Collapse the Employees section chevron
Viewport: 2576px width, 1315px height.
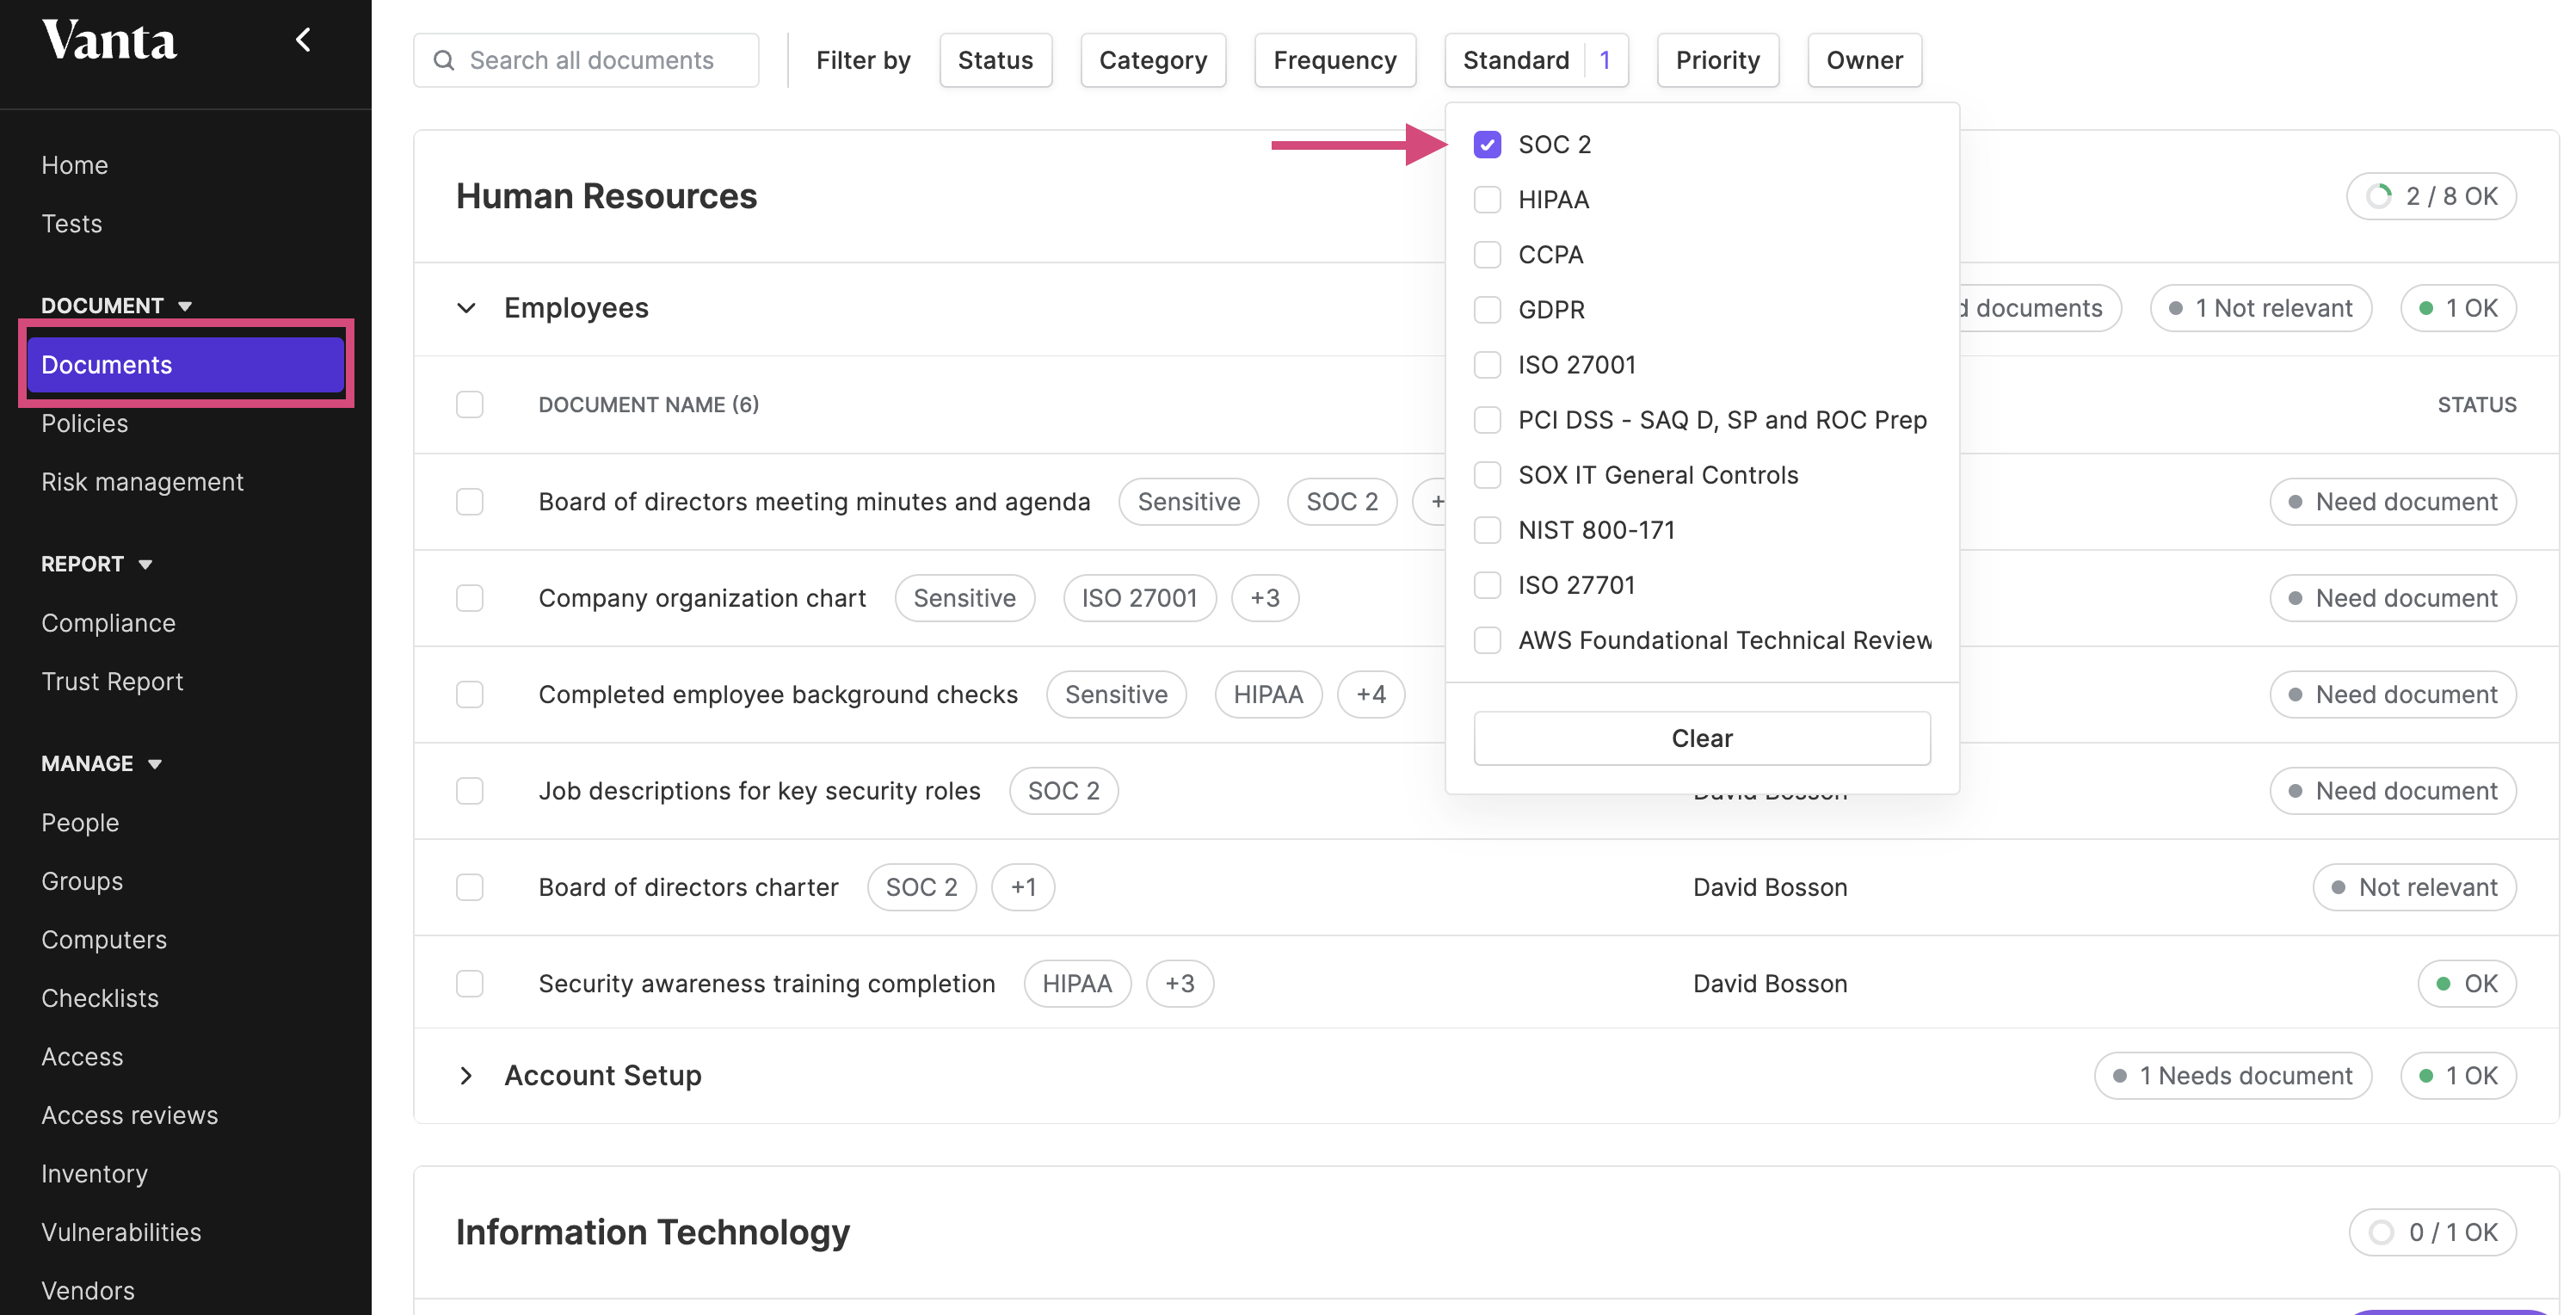pyautogui.click(x=466, y=308)
